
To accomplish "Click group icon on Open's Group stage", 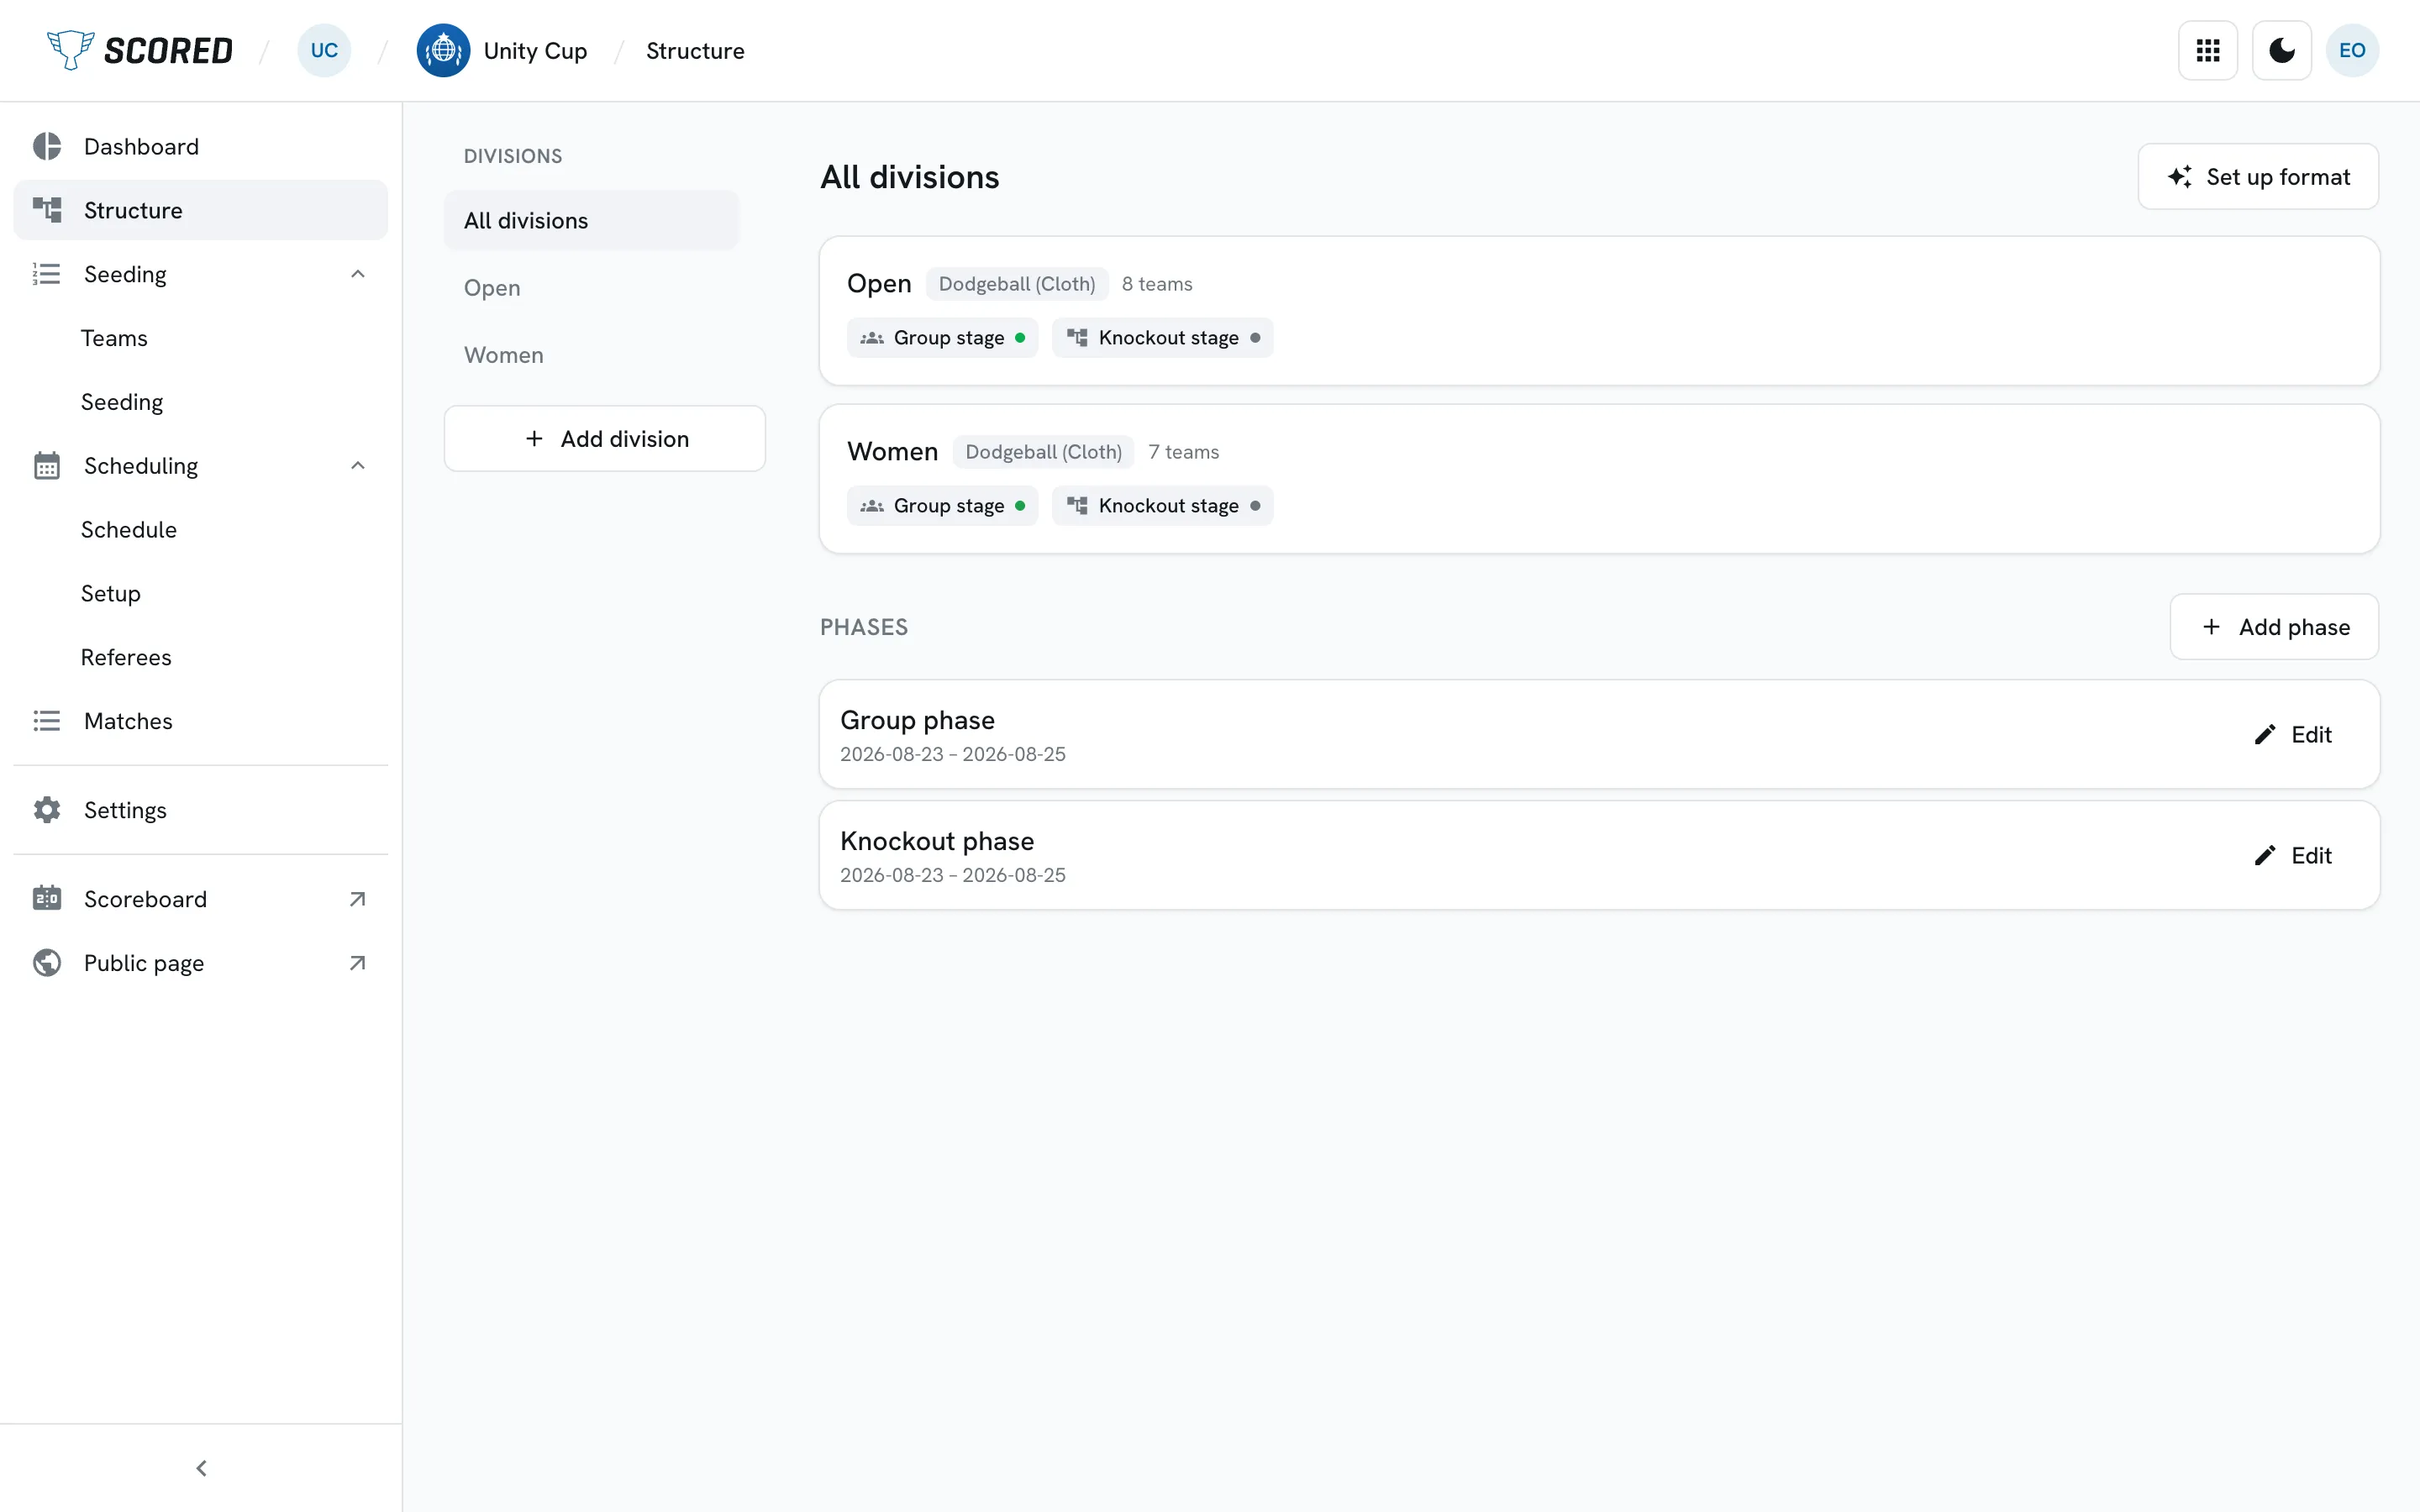I will 872,338.
